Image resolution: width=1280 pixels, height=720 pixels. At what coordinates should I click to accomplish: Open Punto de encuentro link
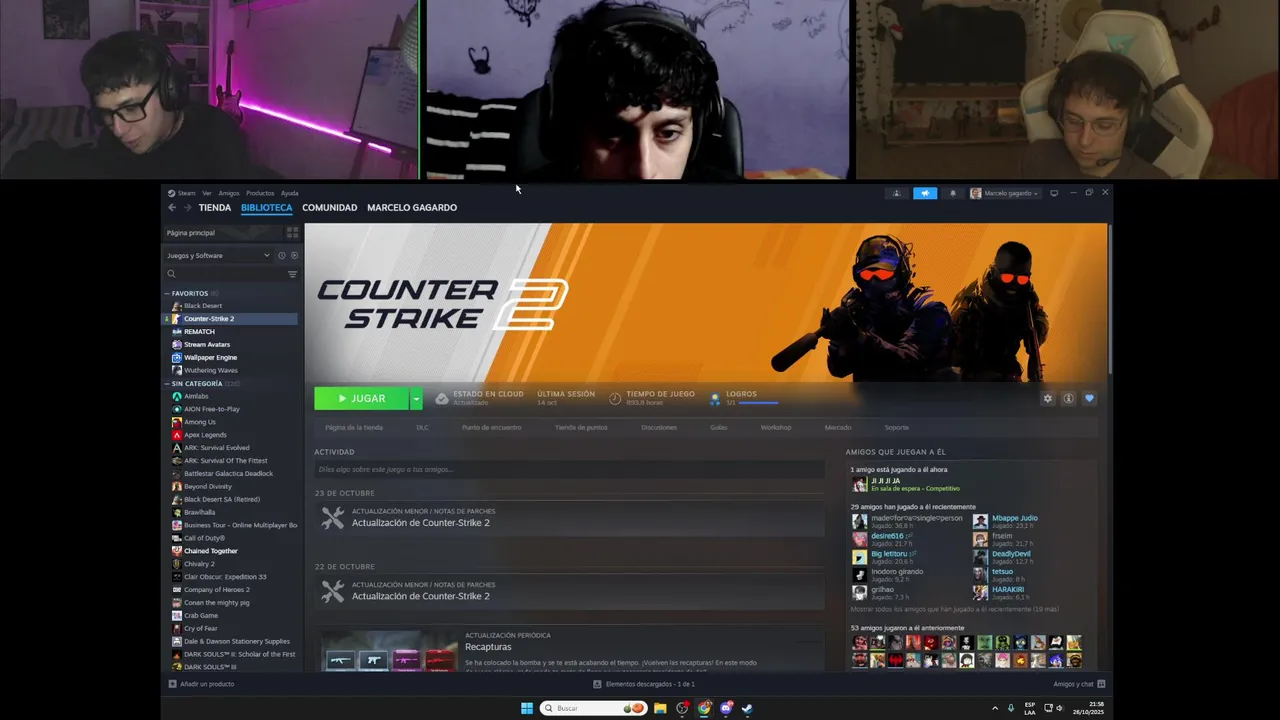pyautogui.click(x=491, y=427)
